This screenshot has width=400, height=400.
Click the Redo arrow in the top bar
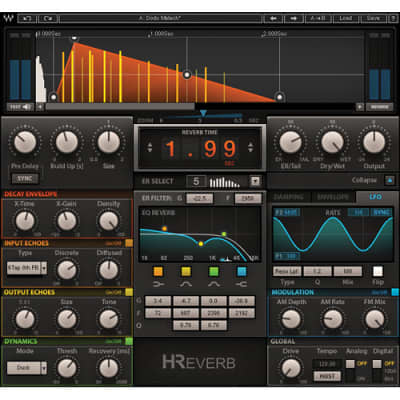48,19
